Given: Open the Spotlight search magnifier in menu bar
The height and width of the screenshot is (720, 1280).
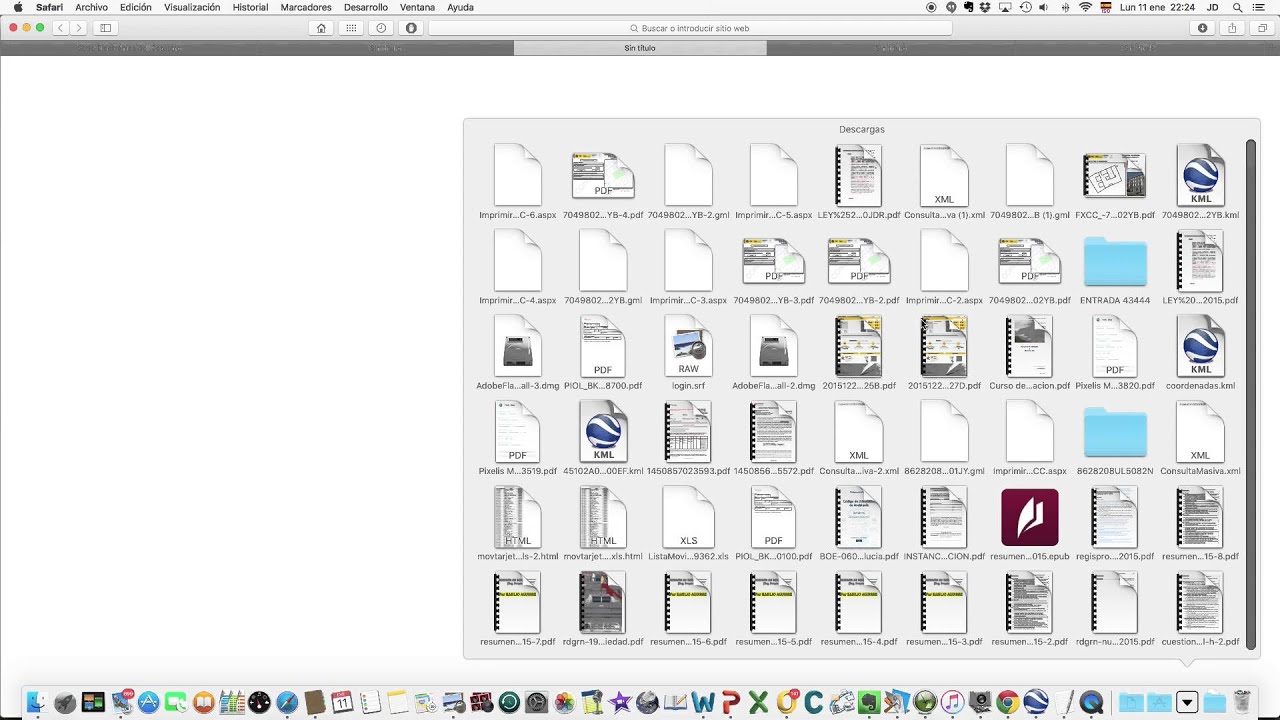Looking at the screenshot, I should pyautogui.click(x=1238, y=7).
